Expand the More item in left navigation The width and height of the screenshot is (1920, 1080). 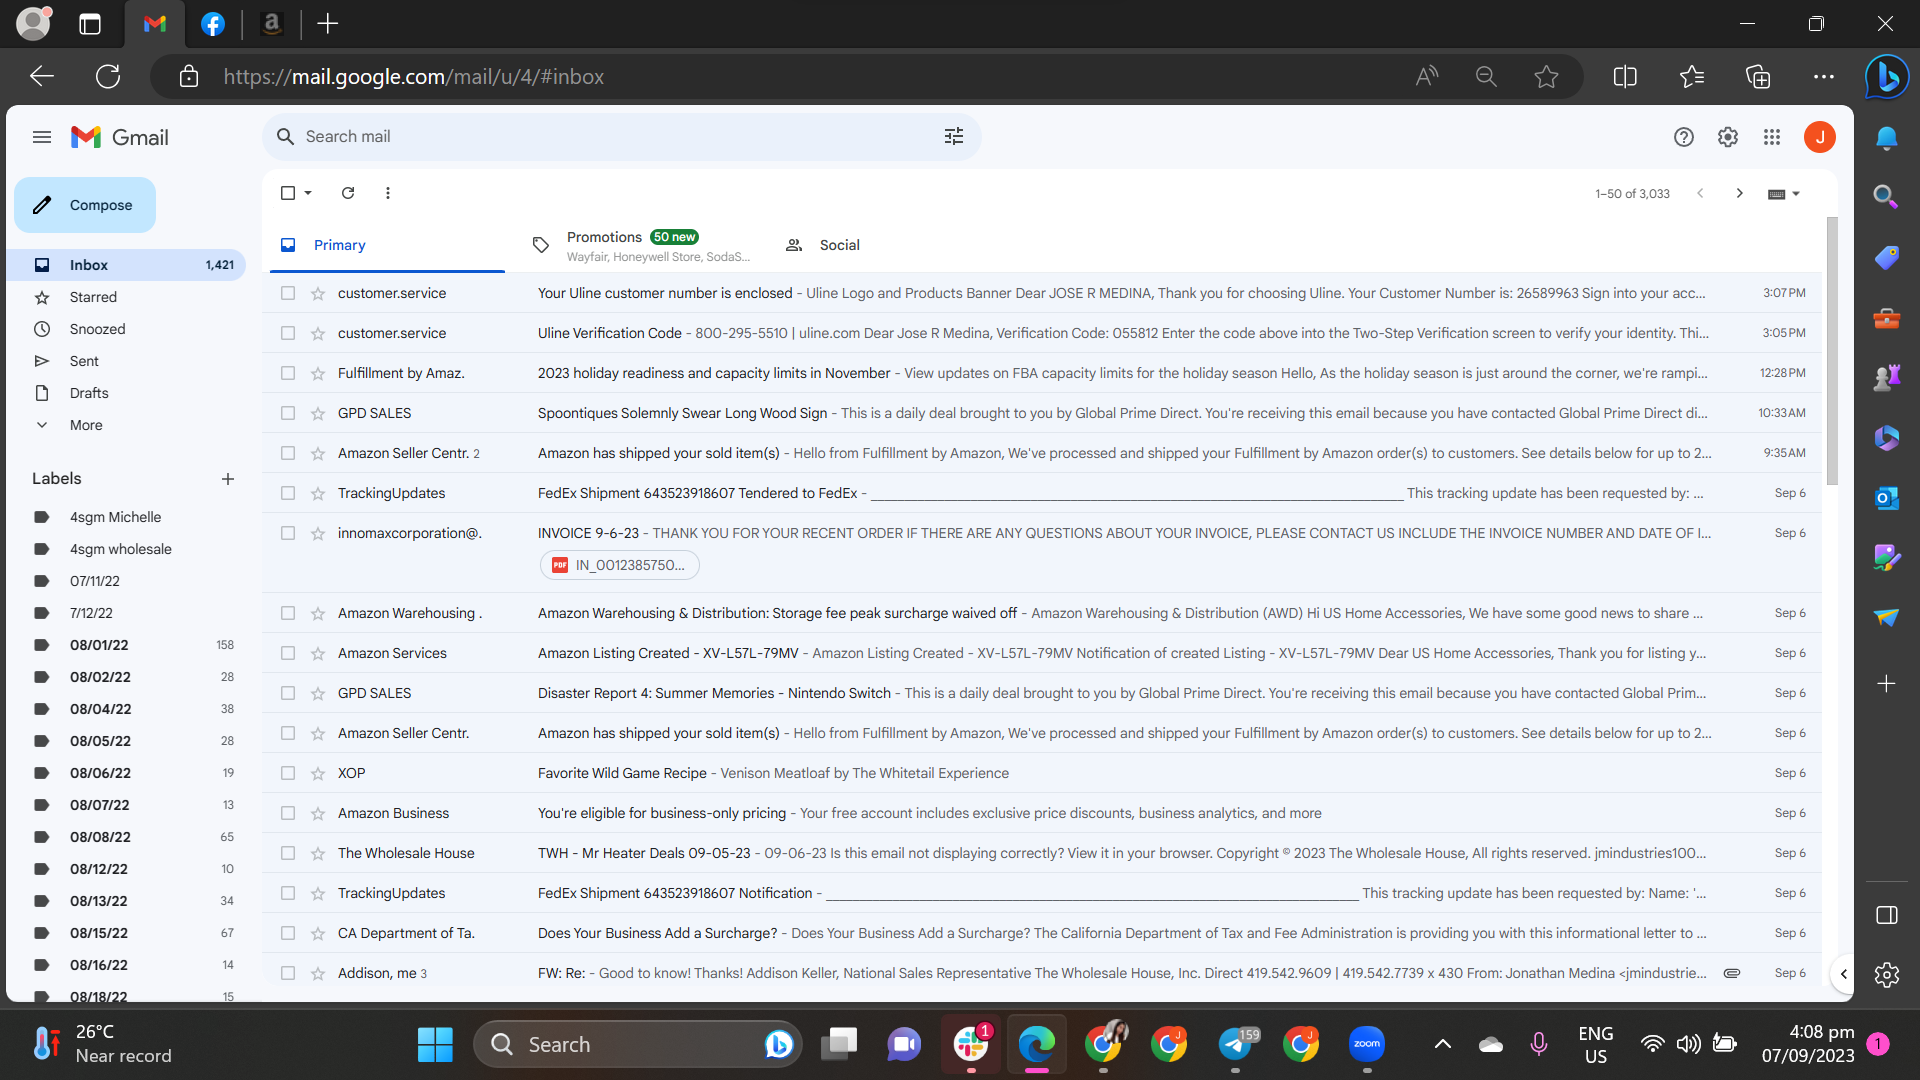[x=86, y=425]
